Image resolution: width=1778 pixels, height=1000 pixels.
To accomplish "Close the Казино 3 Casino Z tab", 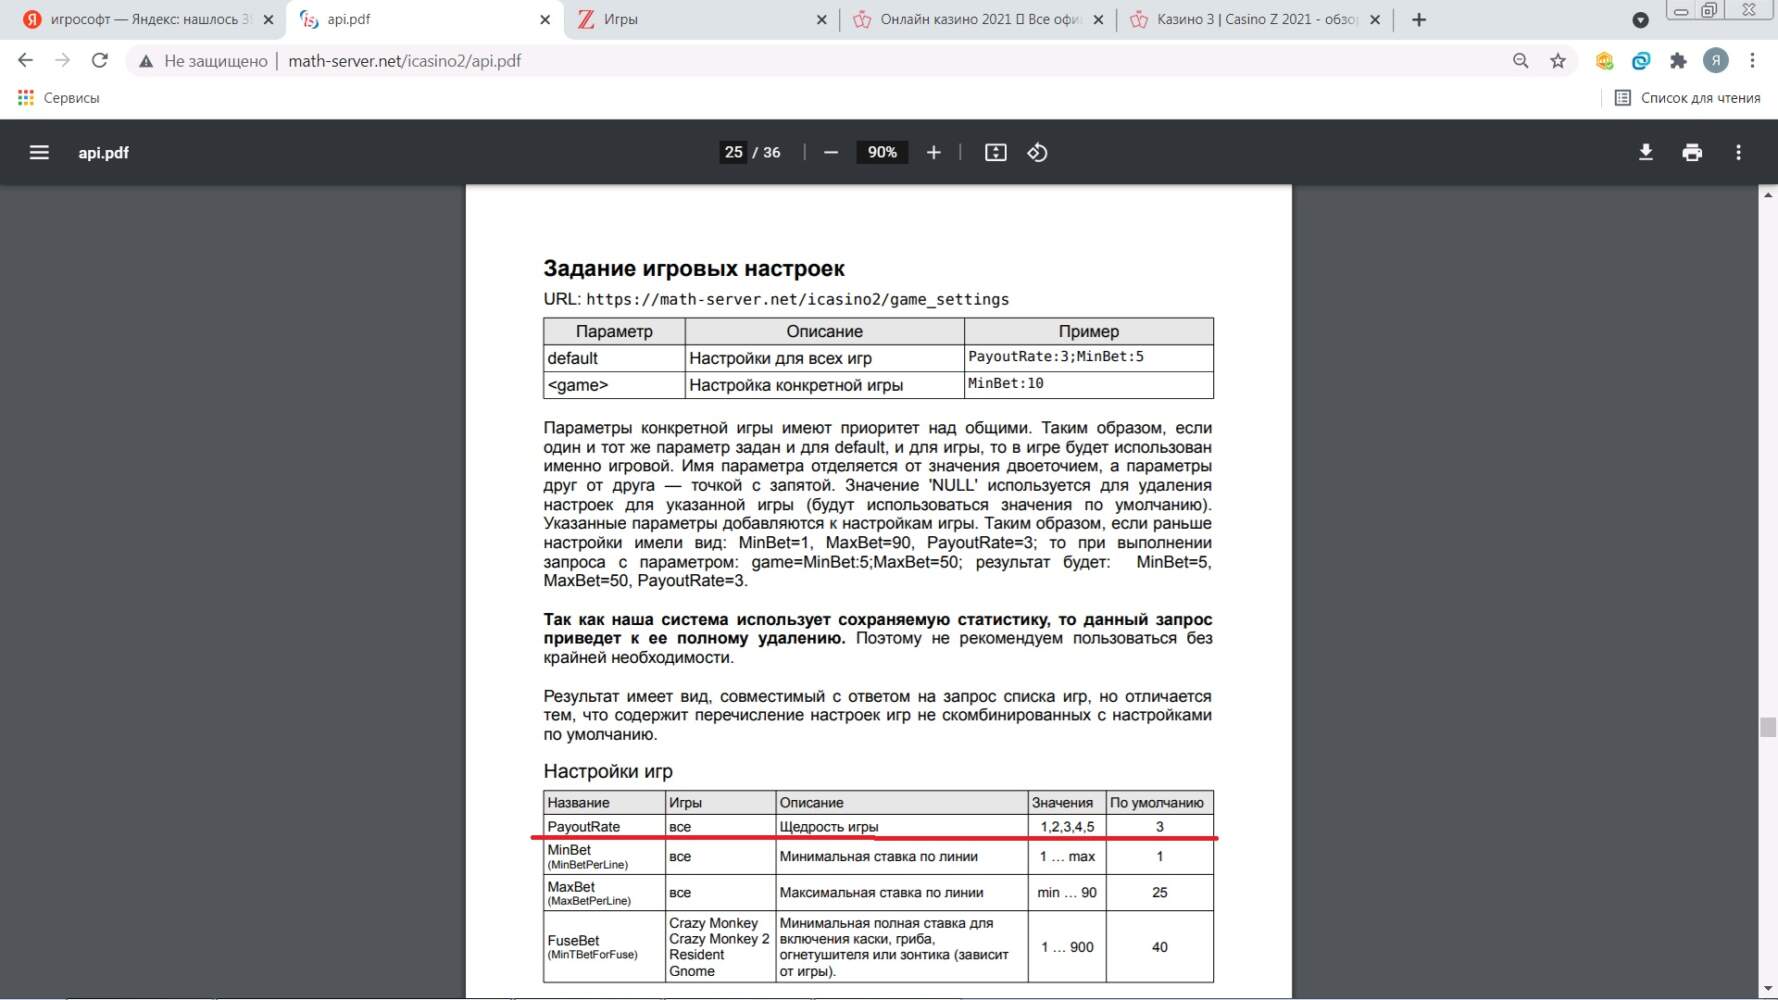I will click(1375, 20).
